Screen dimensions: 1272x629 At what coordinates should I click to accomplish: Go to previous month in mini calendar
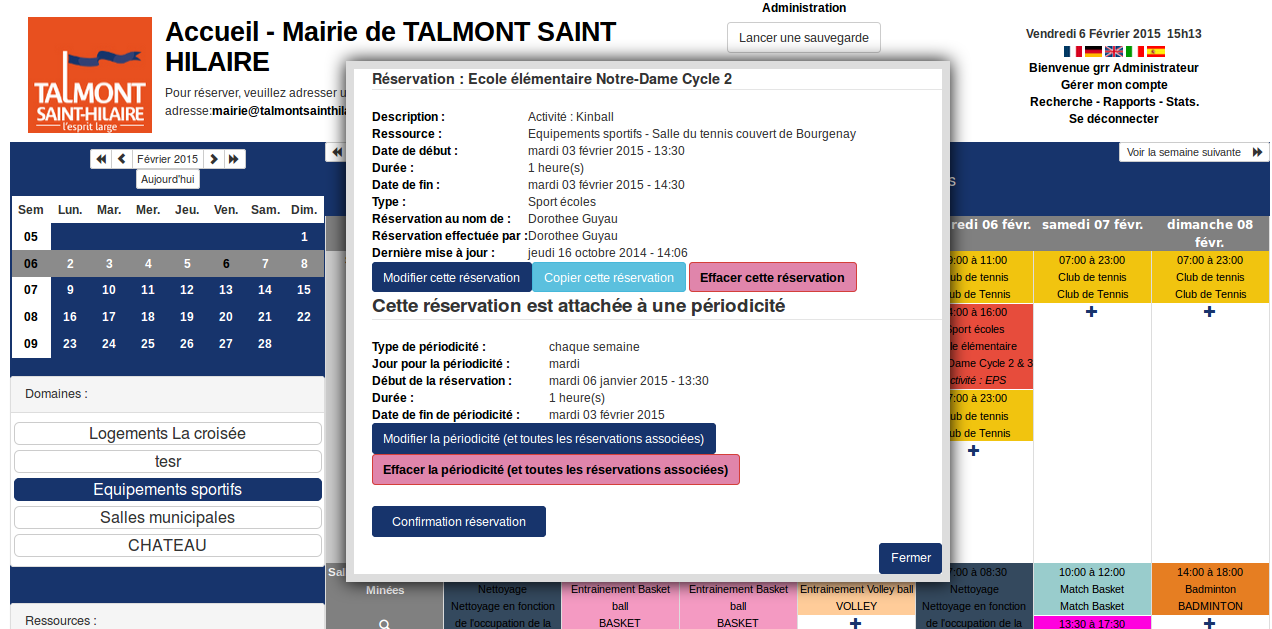click(x=122, y=159)
